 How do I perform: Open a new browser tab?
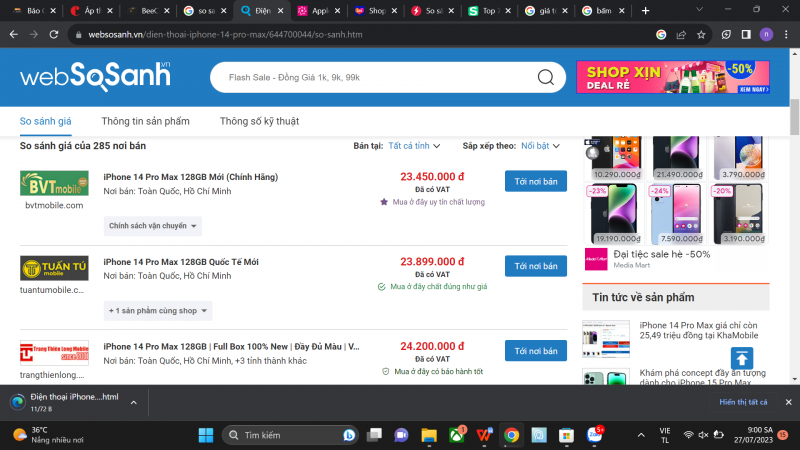click(x=645, y=11)
